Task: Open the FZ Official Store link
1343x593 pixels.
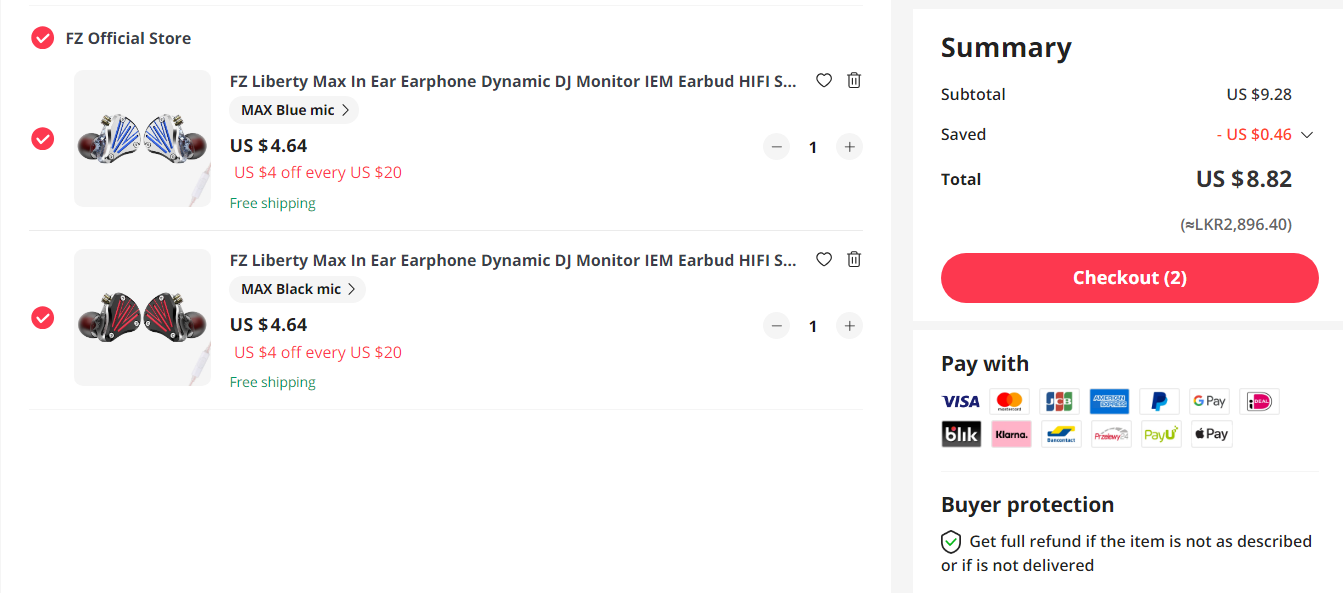Action: [x=128, y=38]
